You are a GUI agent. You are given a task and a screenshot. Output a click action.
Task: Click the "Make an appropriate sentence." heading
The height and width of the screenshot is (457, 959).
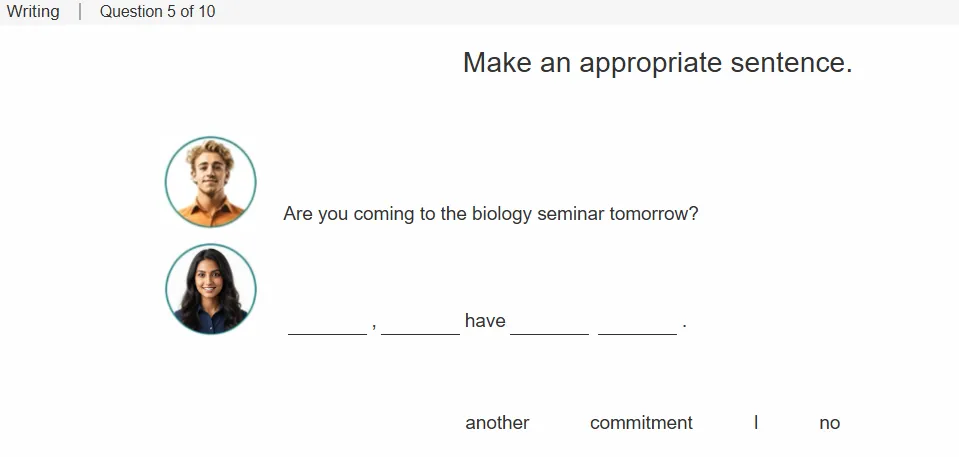[657, 62]
